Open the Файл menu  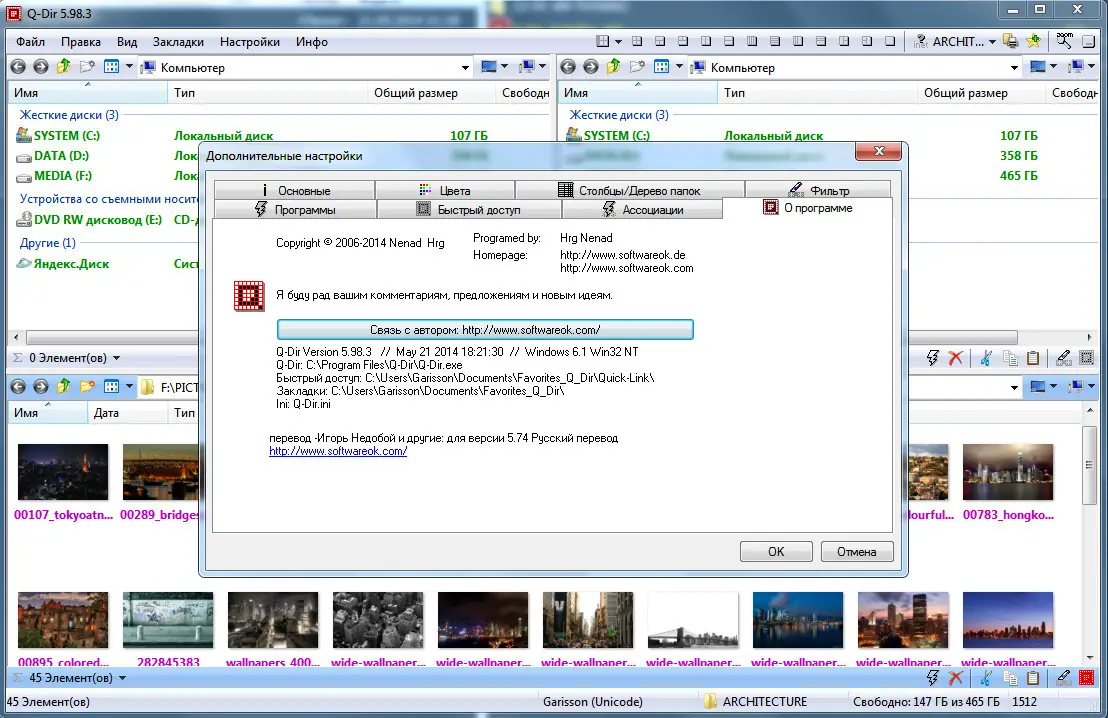(x=30, y=42)
